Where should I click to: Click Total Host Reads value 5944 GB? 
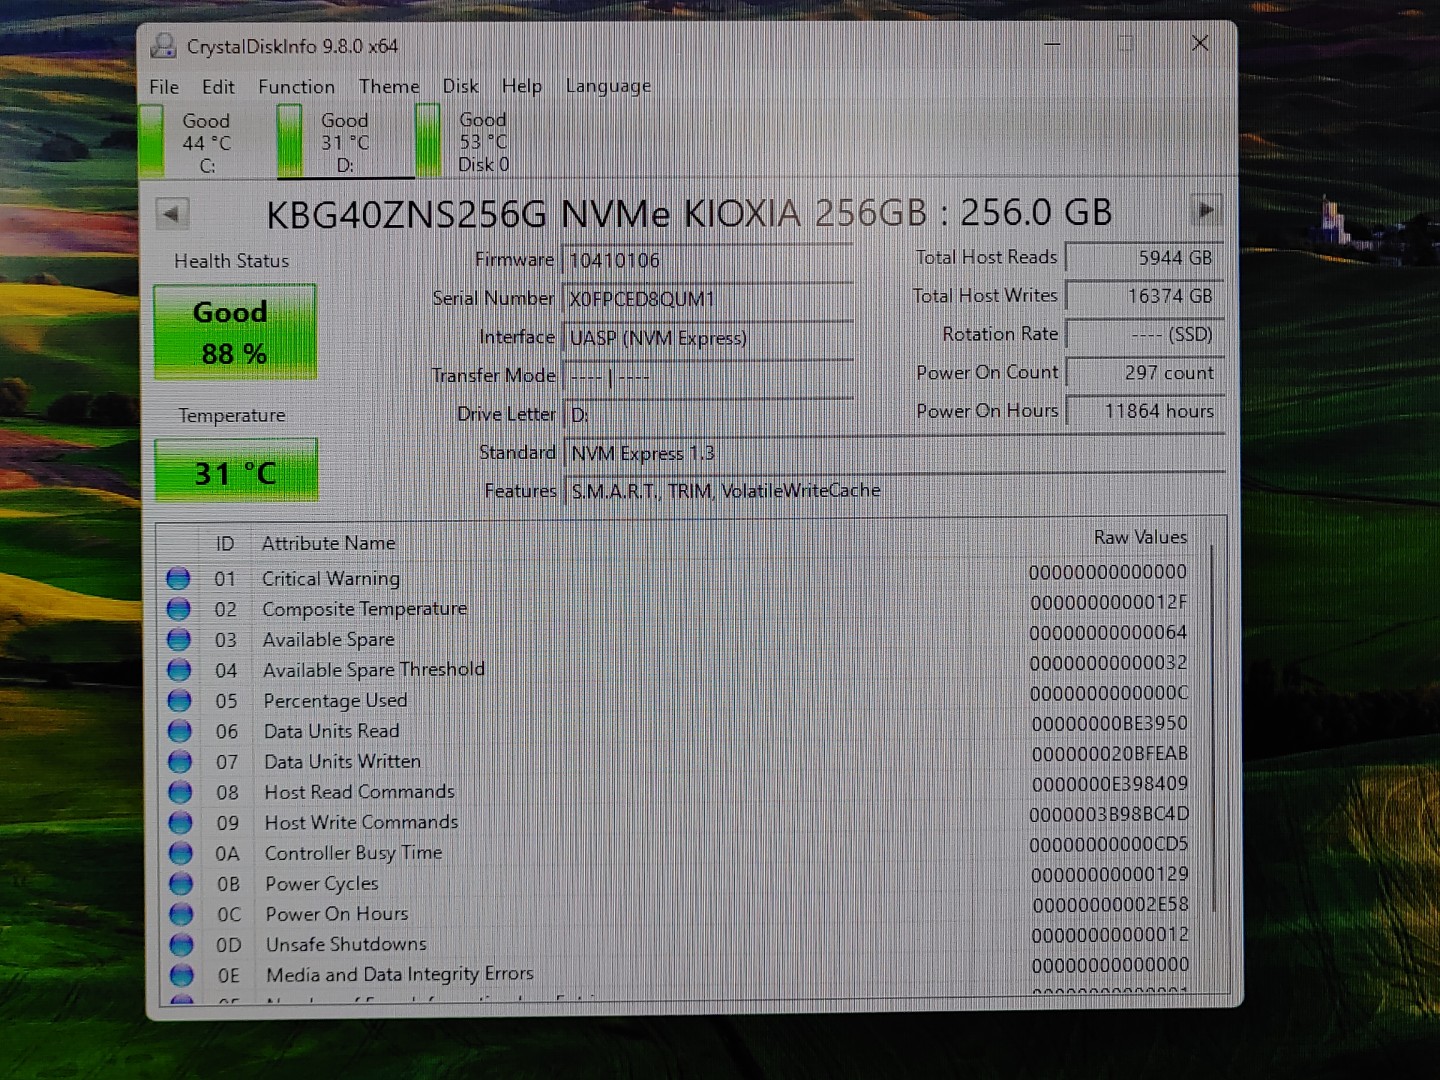[x=1144, y=258]
